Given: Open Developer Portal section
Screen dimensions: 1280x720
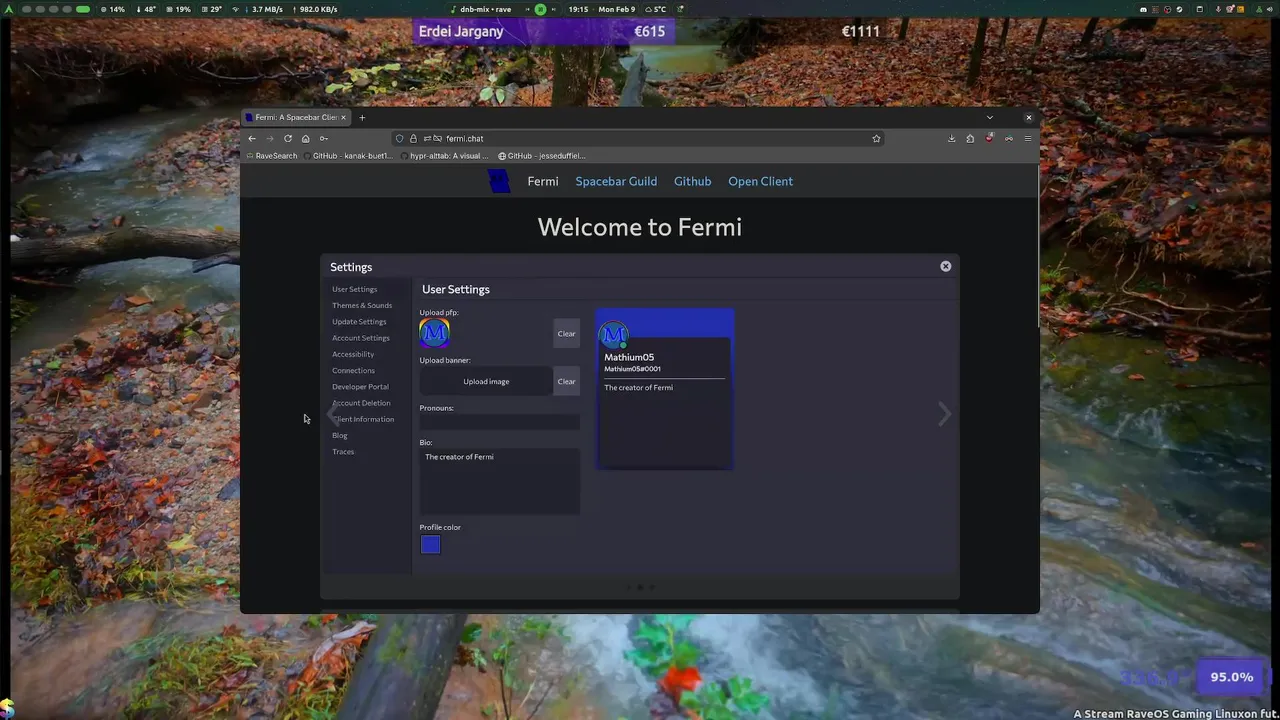Looking at the screenshot, I should click(x=360, y=387).
